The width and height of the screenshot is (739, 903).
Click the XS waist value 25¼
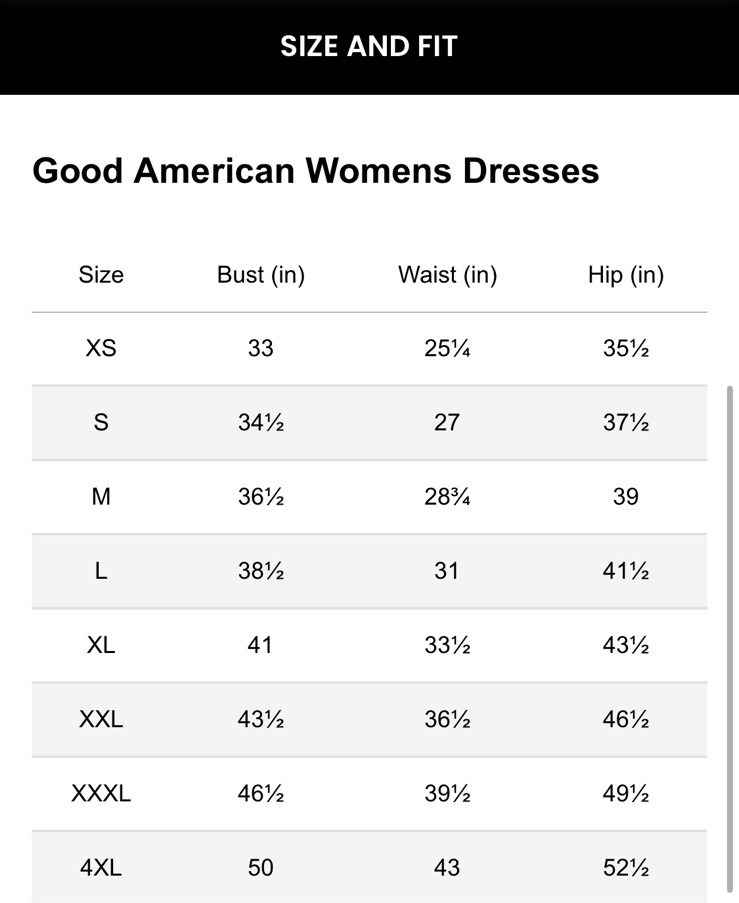(x=447, y=348)
